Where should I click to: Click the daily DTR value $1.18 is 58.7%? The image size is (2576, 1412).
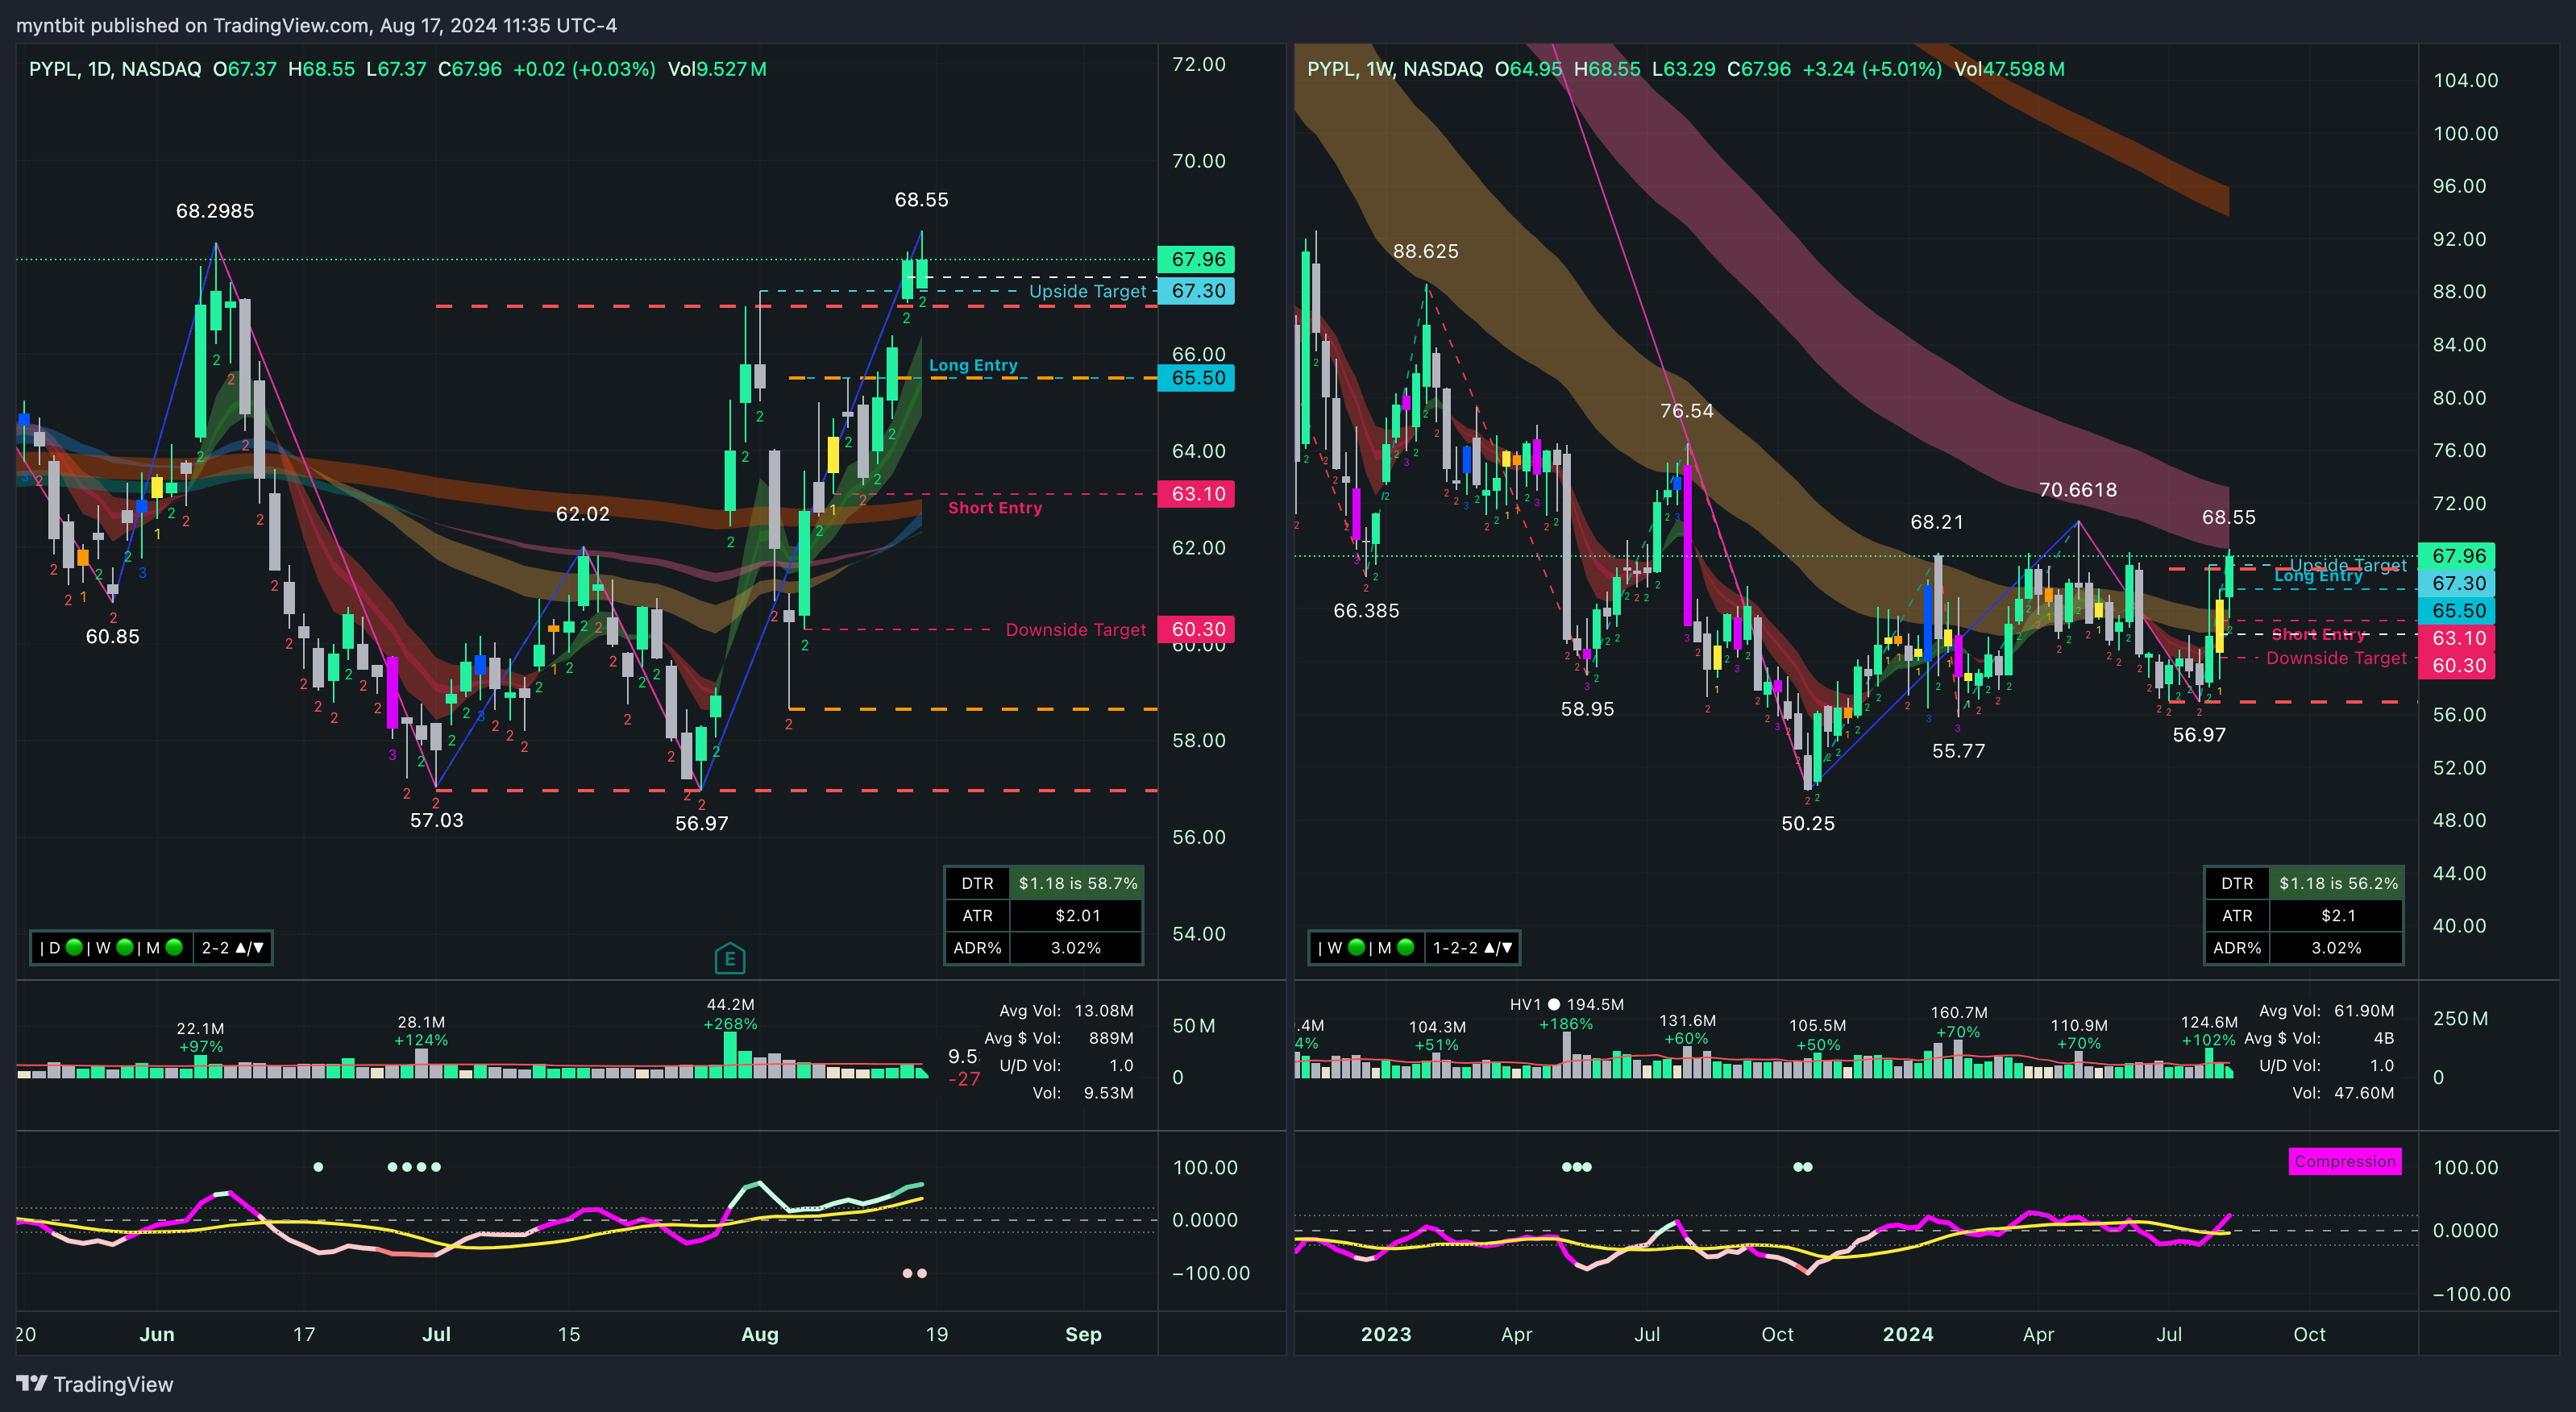[1077, 883]
